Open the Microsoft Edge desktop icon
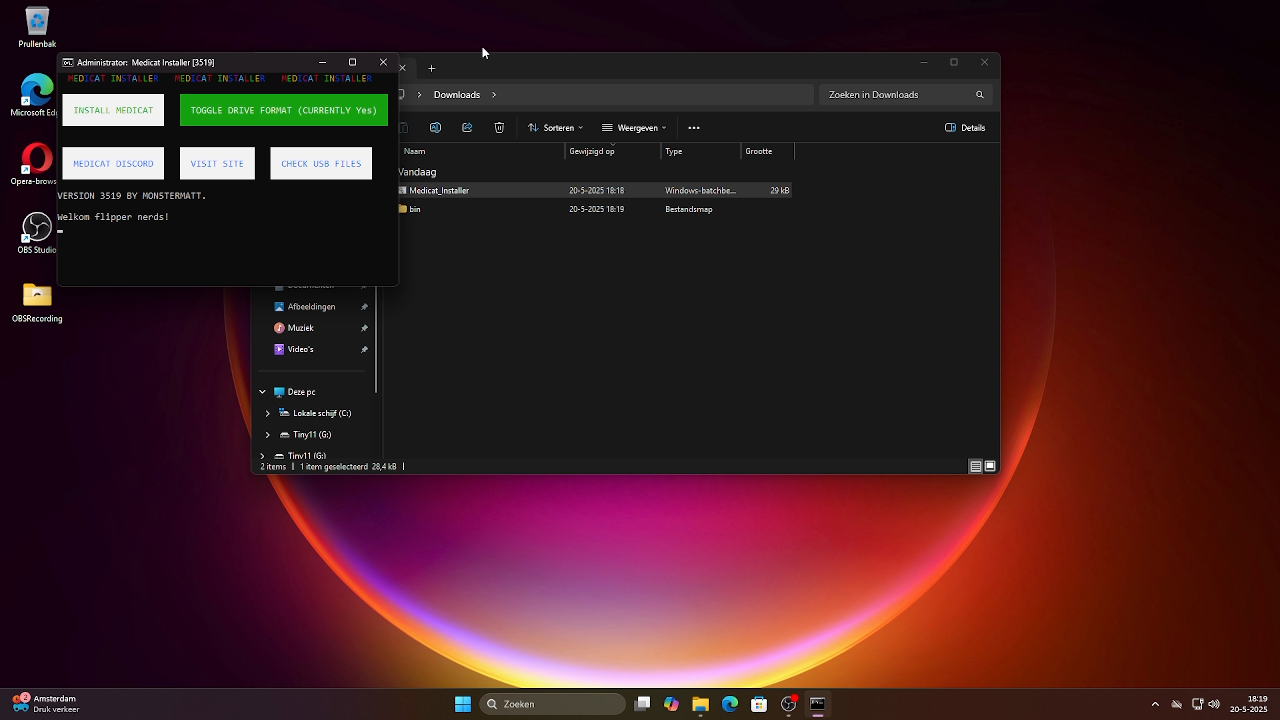The width and height of the screenshot is (1280, 720). point(37,96)
